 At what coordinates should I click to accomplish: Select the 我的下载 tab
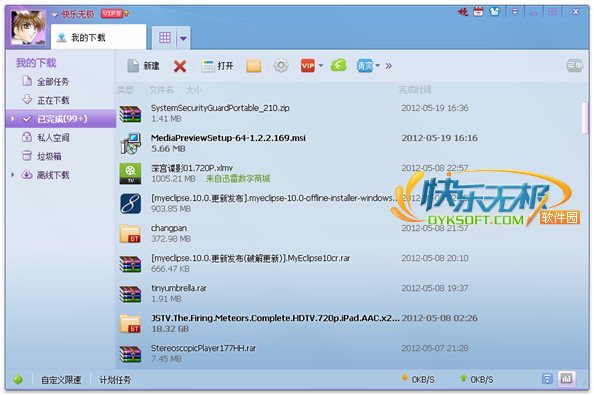point(98,37)
